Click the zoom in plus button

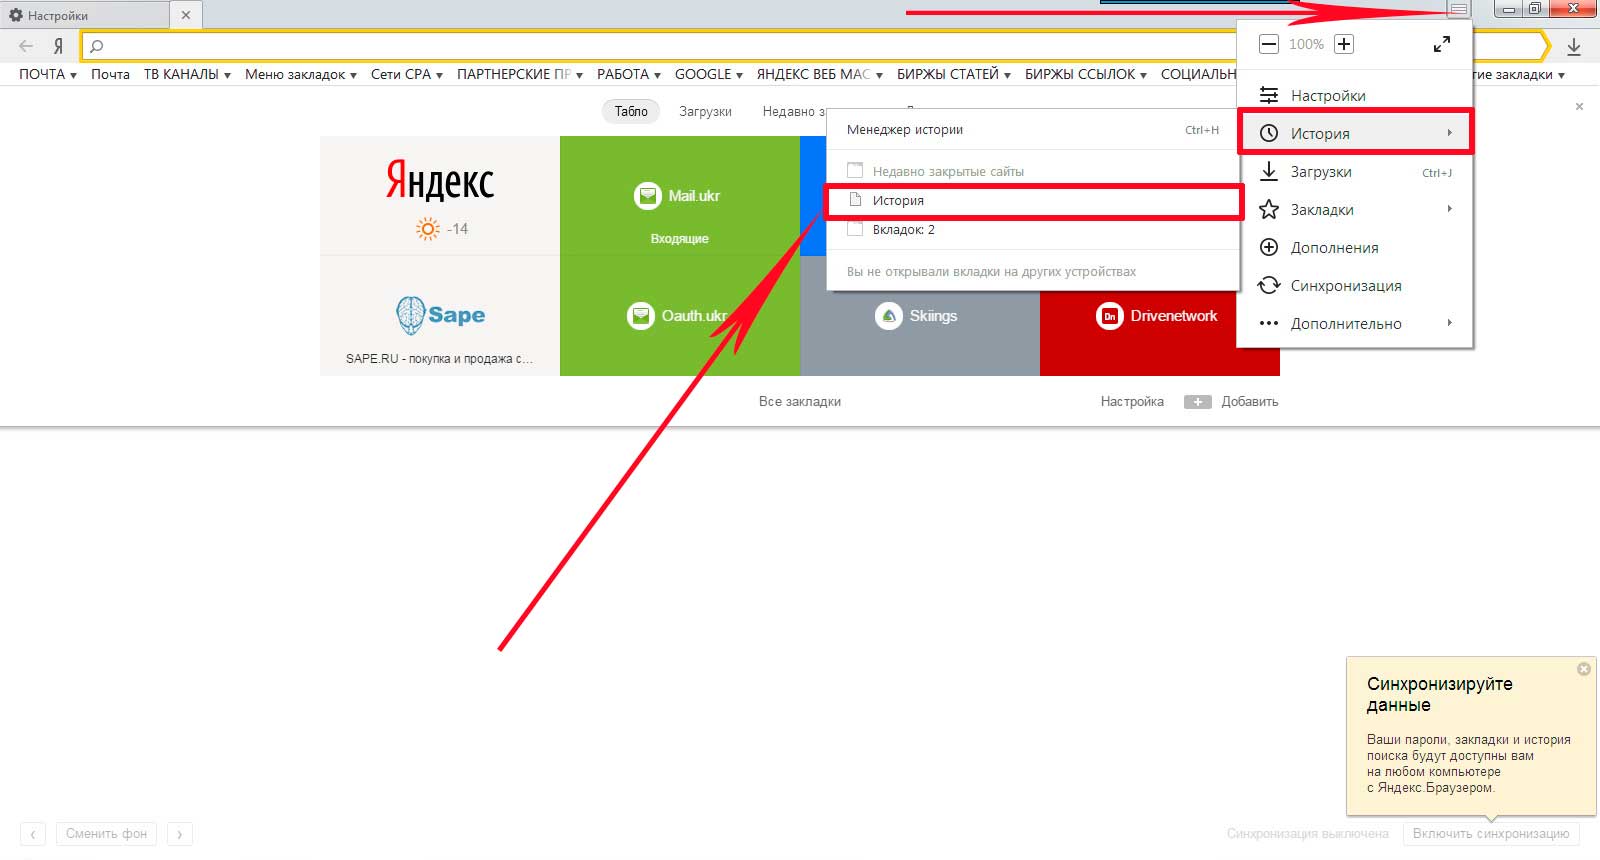pyautogui.click(x=1344, y=44)
